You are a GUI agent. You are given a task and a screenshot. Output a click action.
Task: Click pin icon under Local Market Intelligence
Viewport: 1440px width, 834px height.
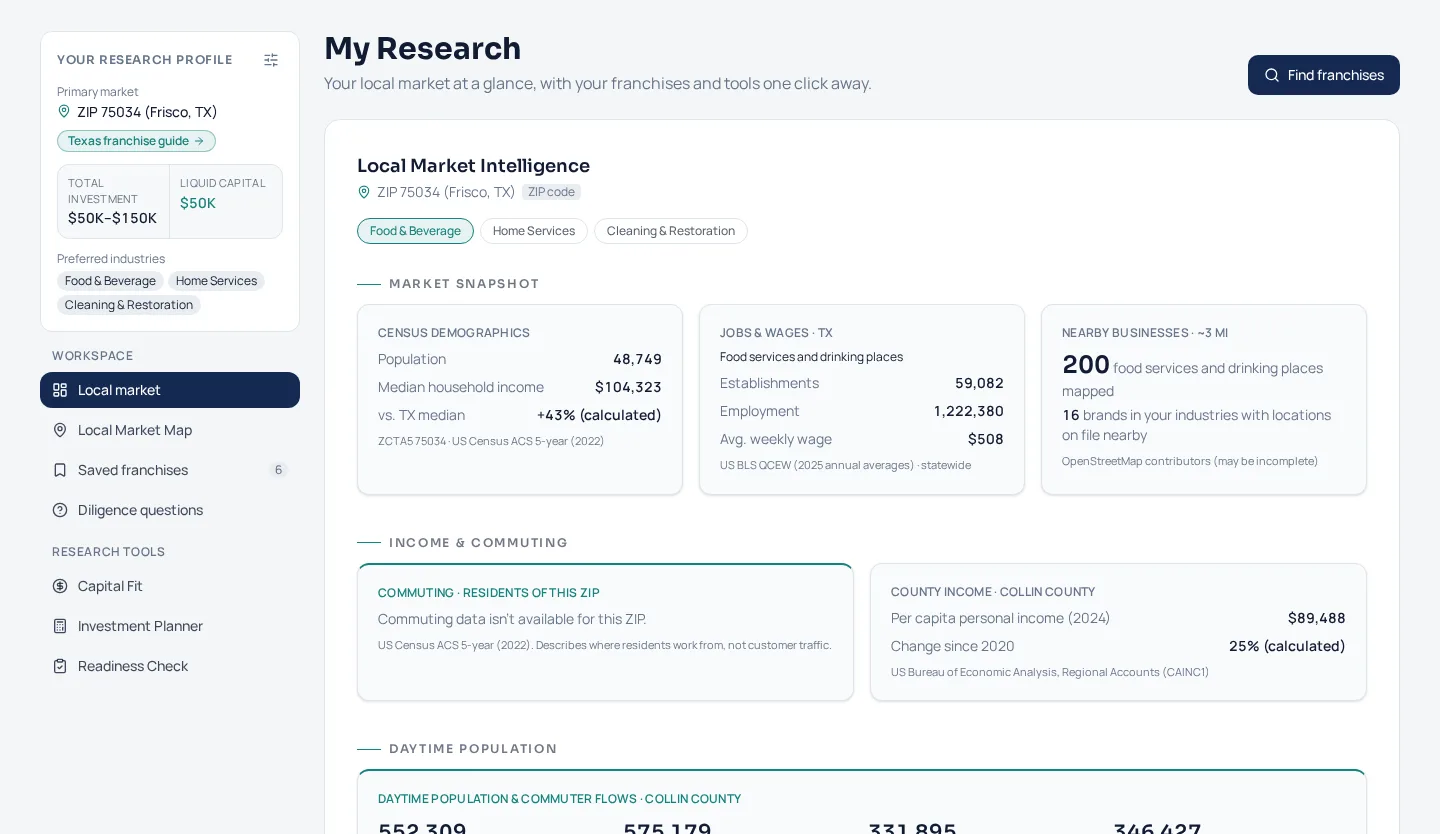(364, 192)
